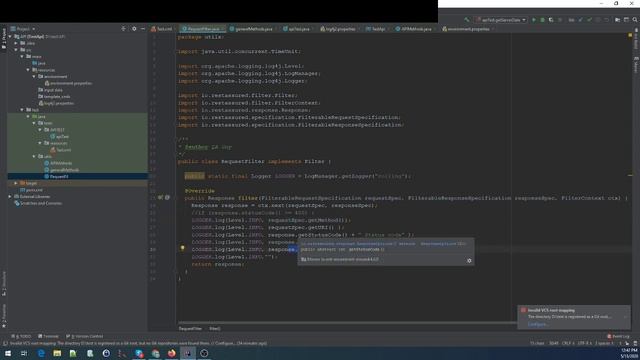This screenshot has width=640, height=360.
Task: Collapse the API project root node
Action: point(10,36)
